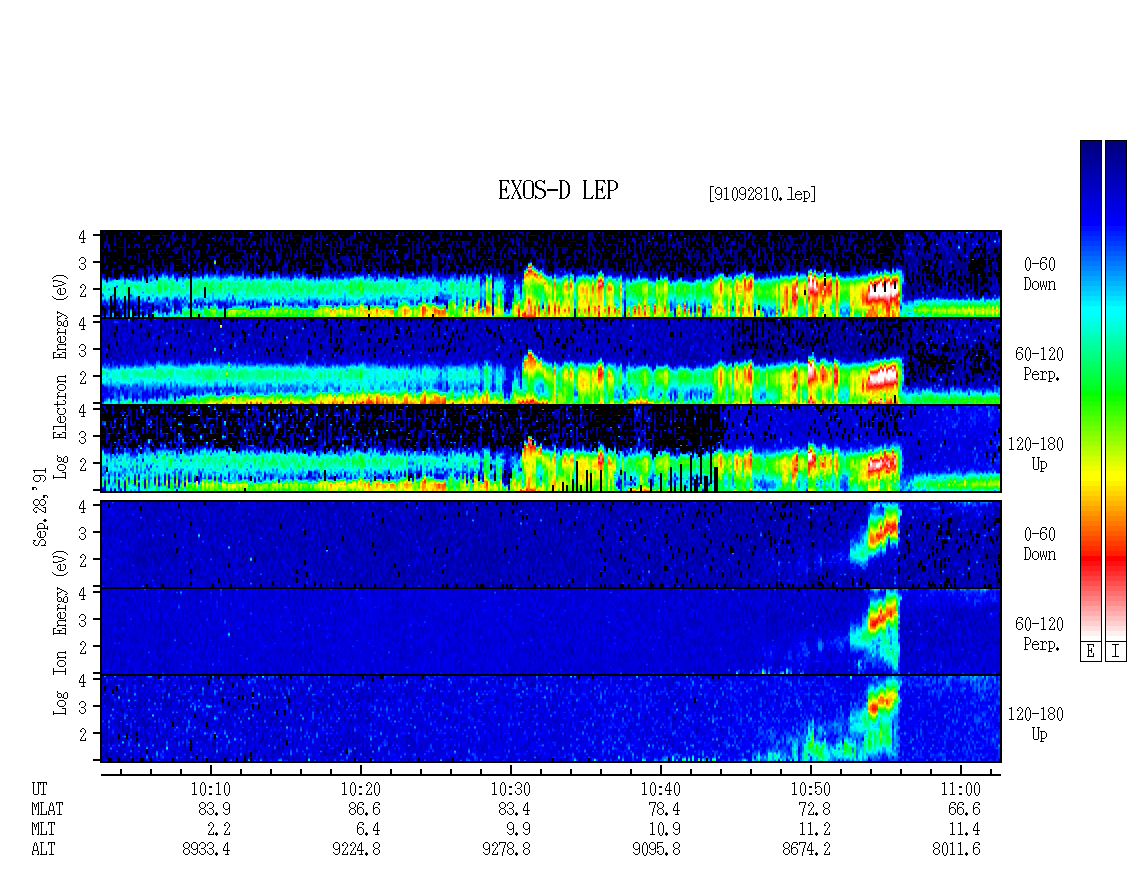Viewport: 1130px width, 875px height.
Task: Click the ALT value "9278.8"
Action: (x=507, y=850)
